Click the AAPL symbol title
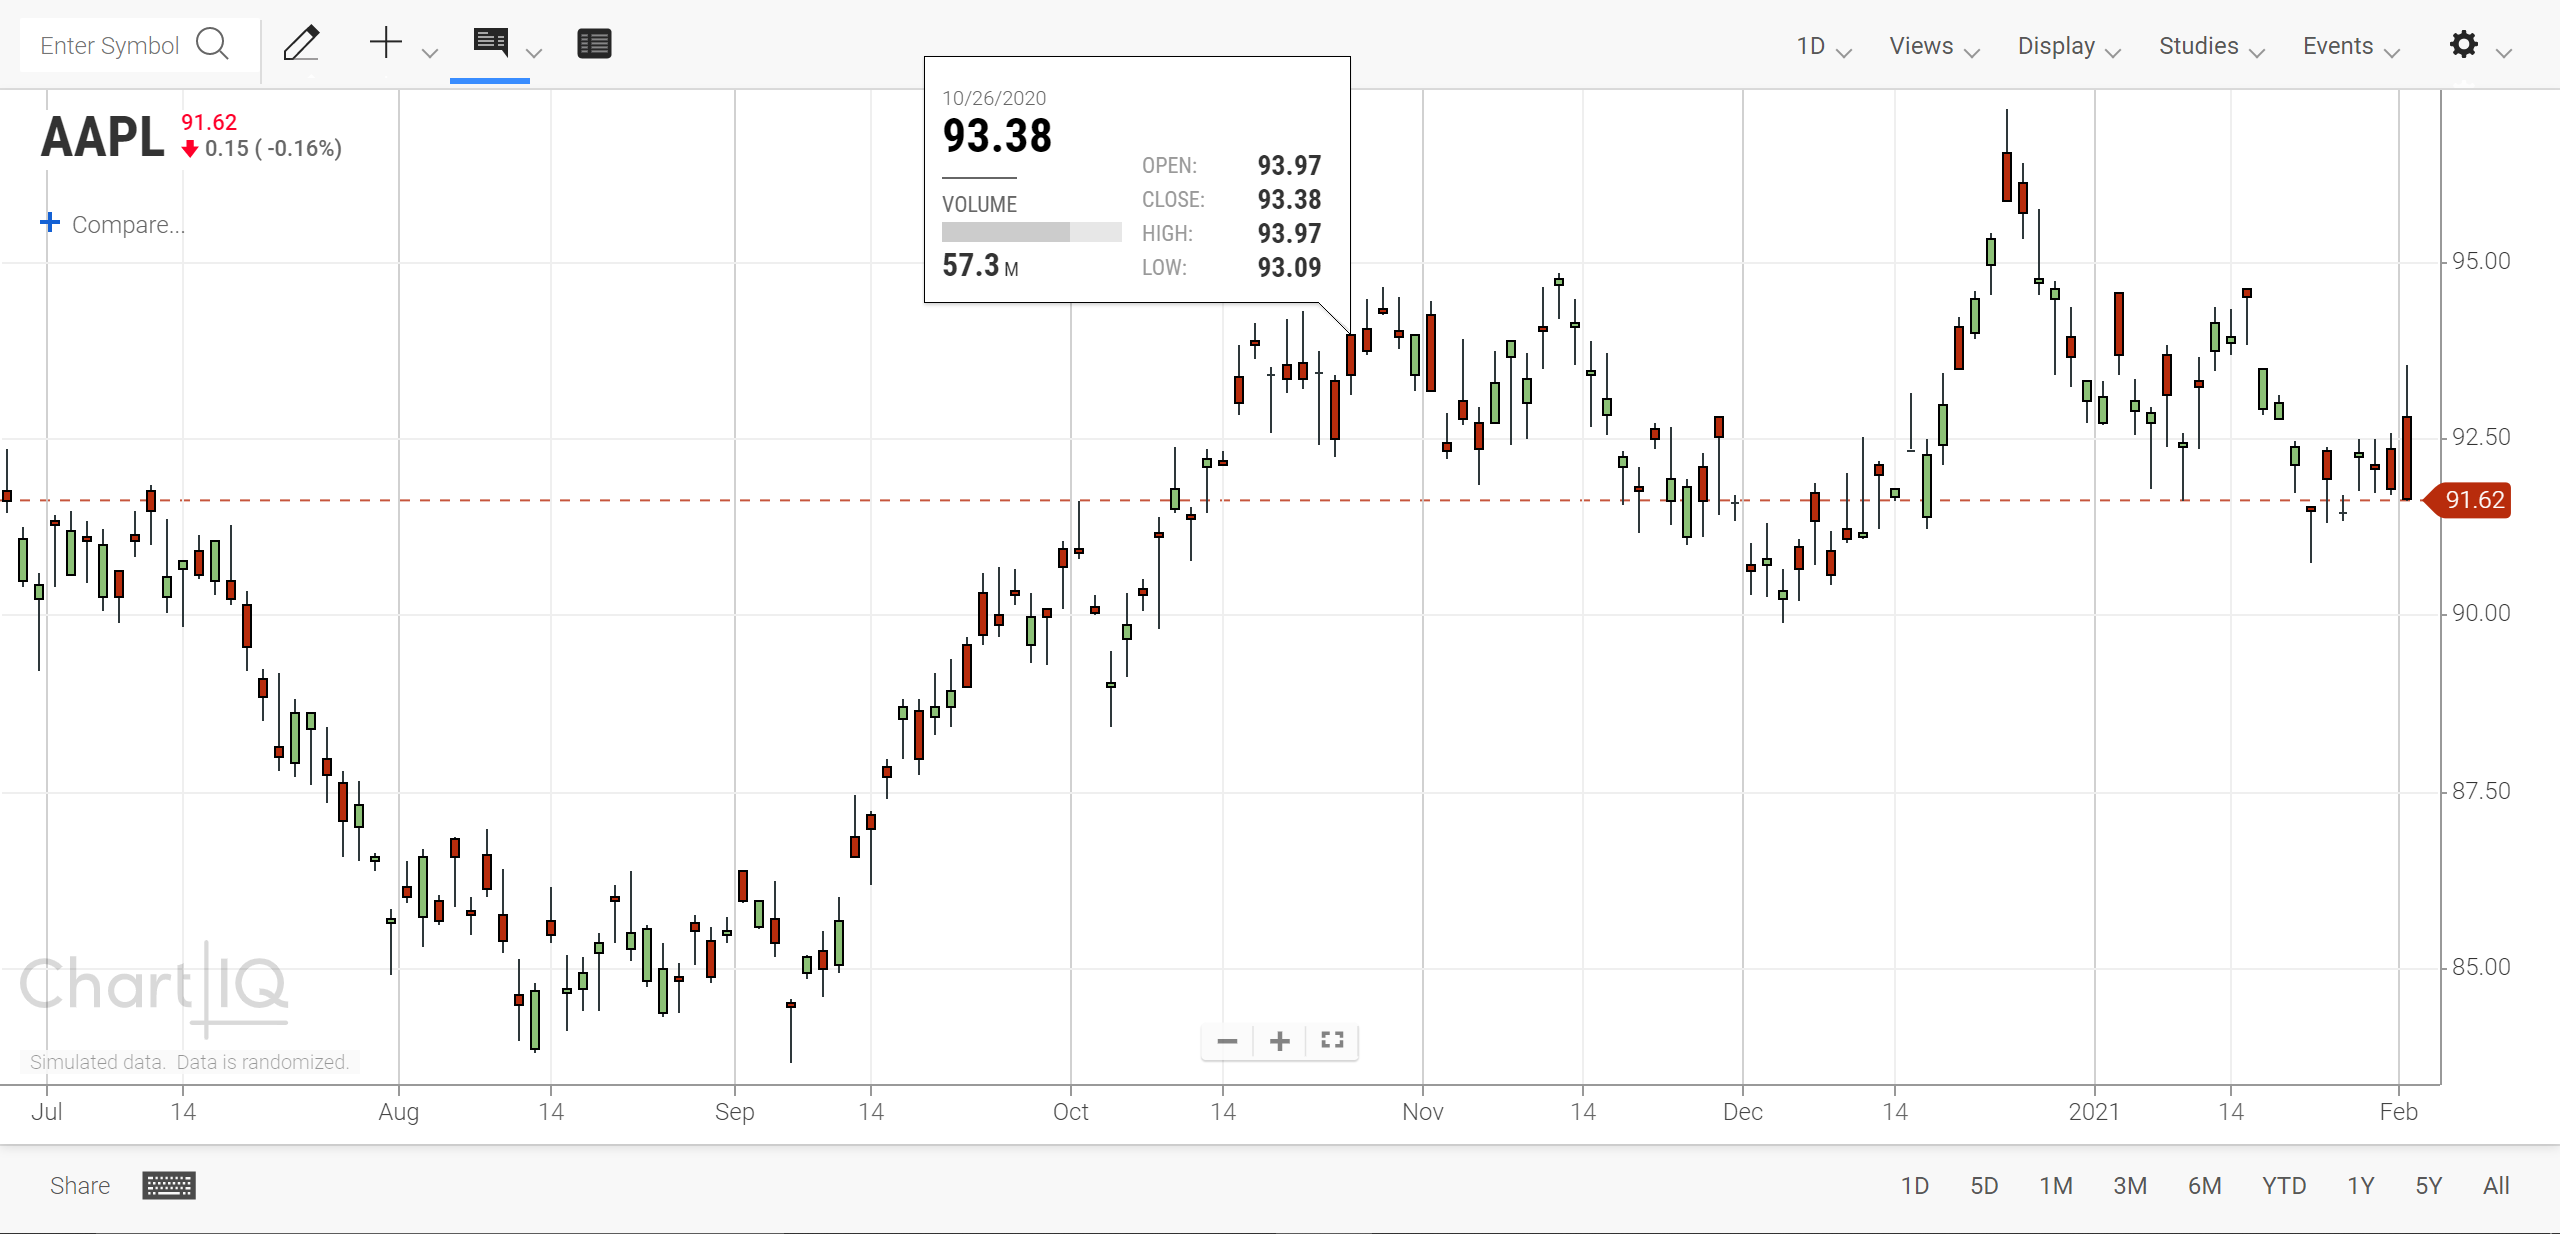The image size is (2560, 1234). 102,137
